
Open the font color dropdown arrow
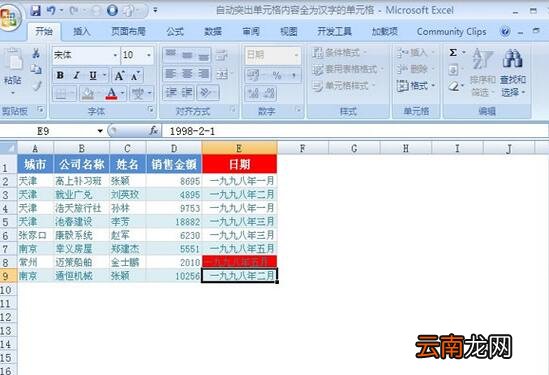tap(123, 94)
